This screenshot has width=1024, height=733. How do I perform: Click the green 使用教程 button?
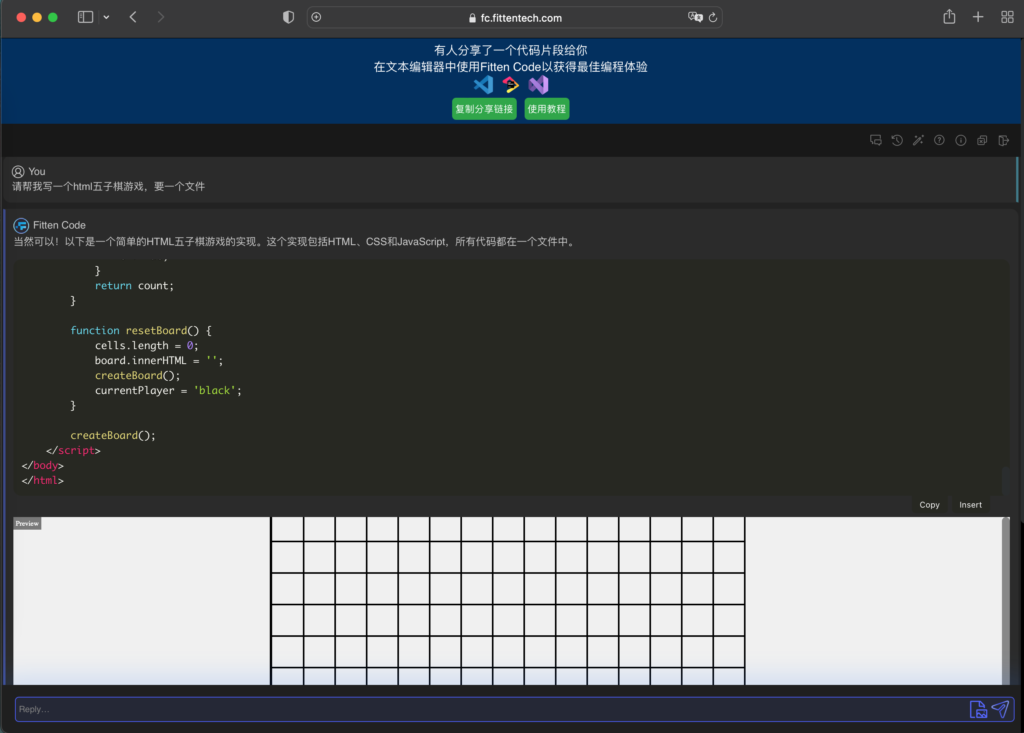tap(547, 109)
